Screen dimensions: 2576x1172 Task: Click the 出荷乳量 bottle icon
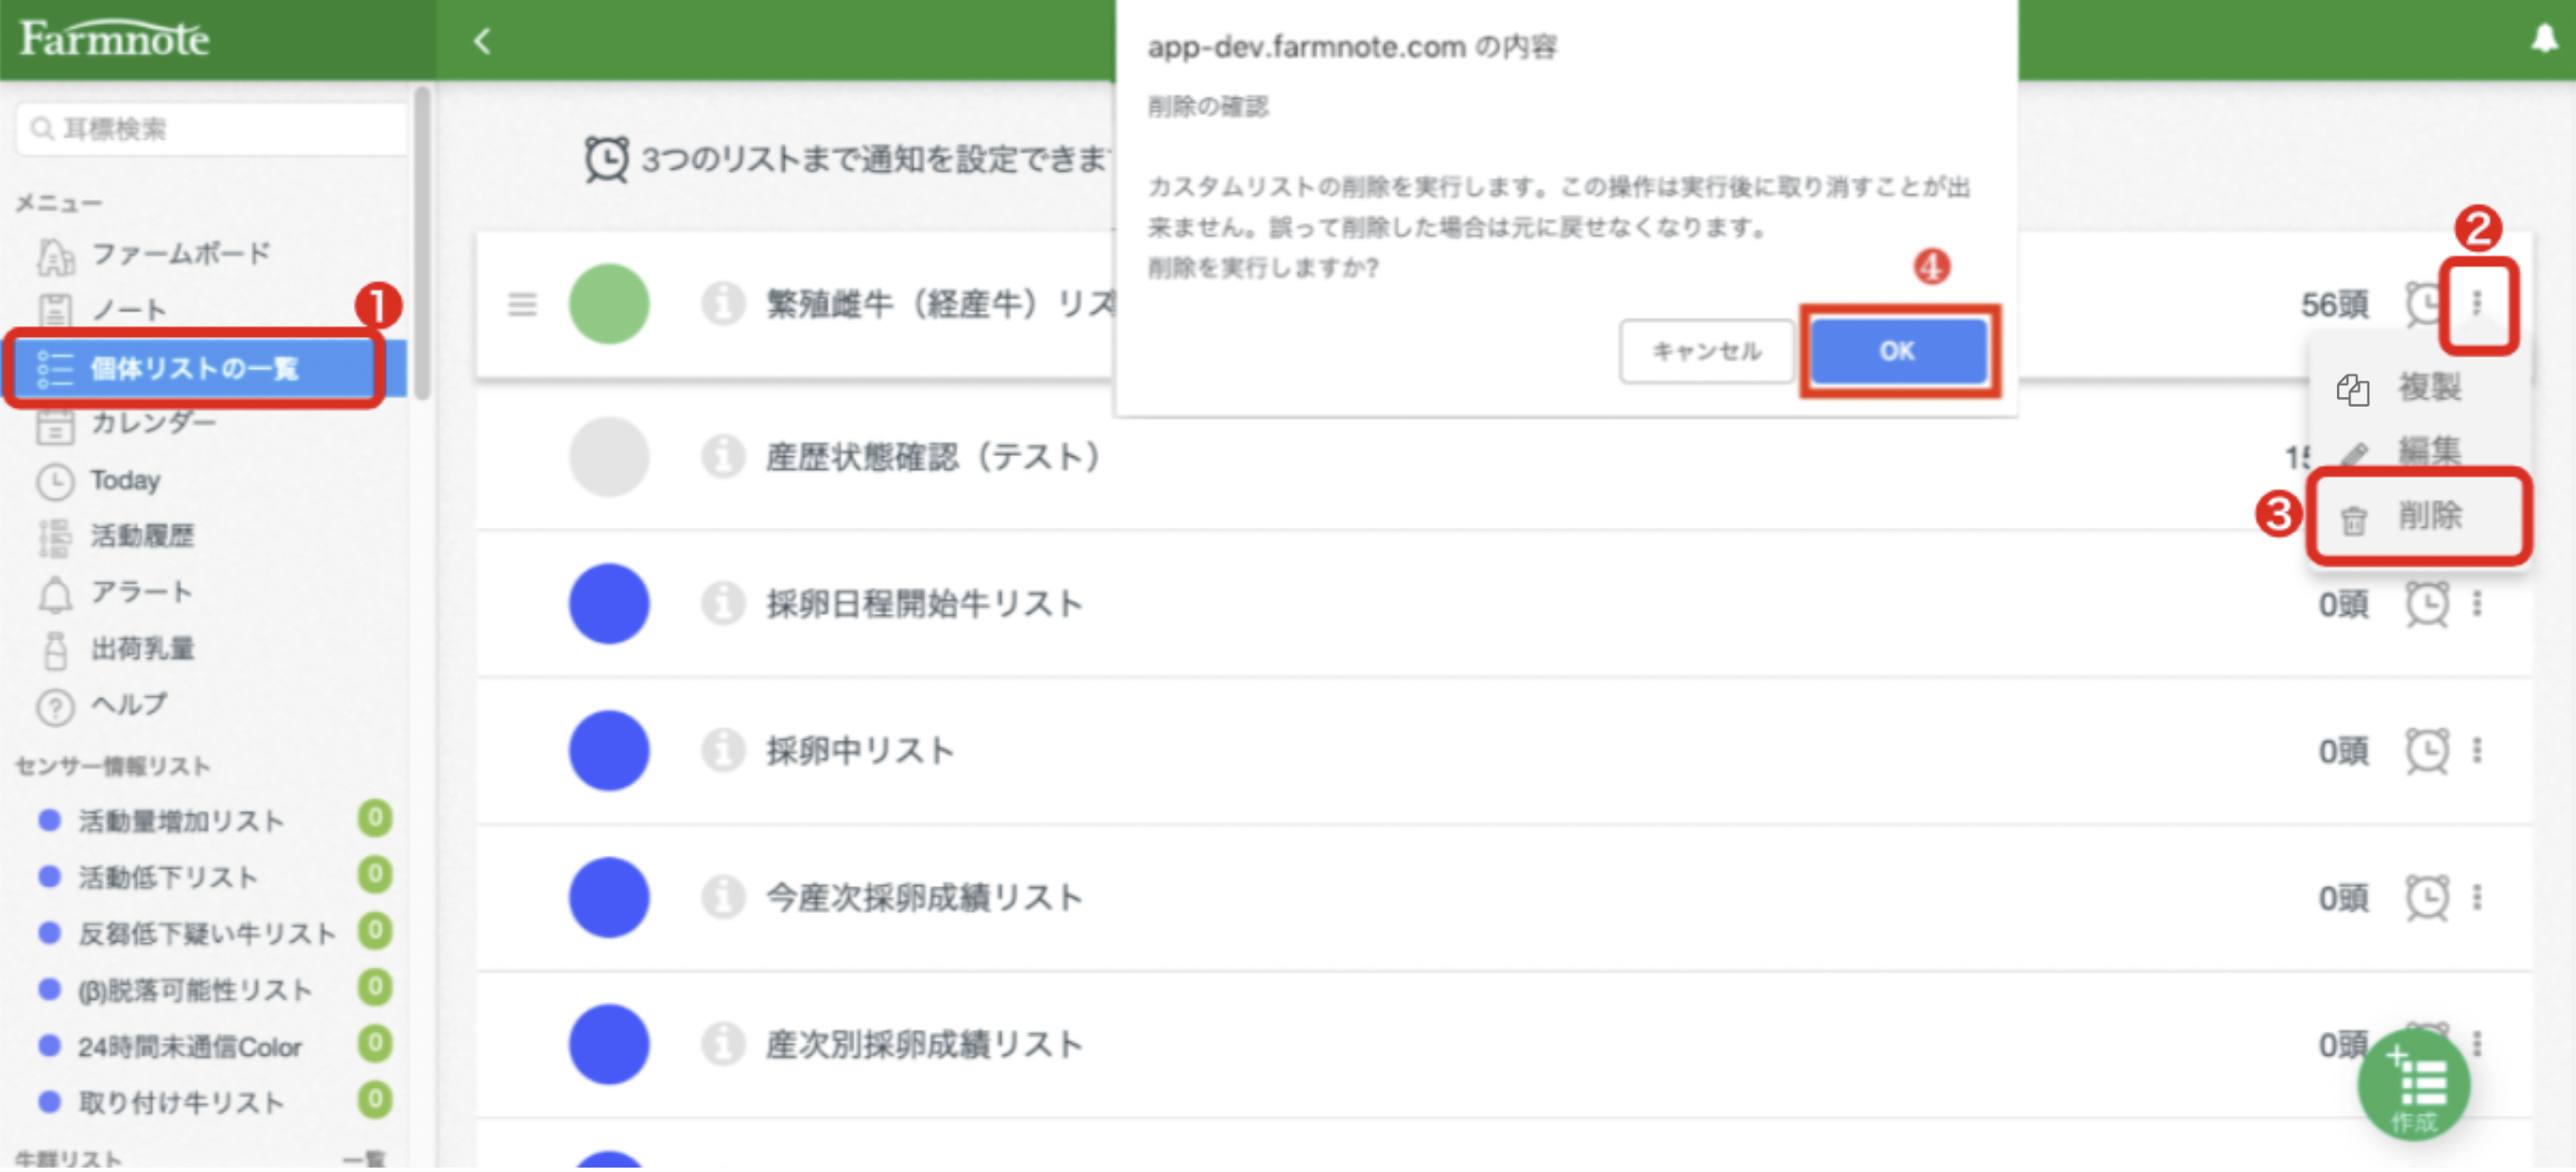[55, 652]
